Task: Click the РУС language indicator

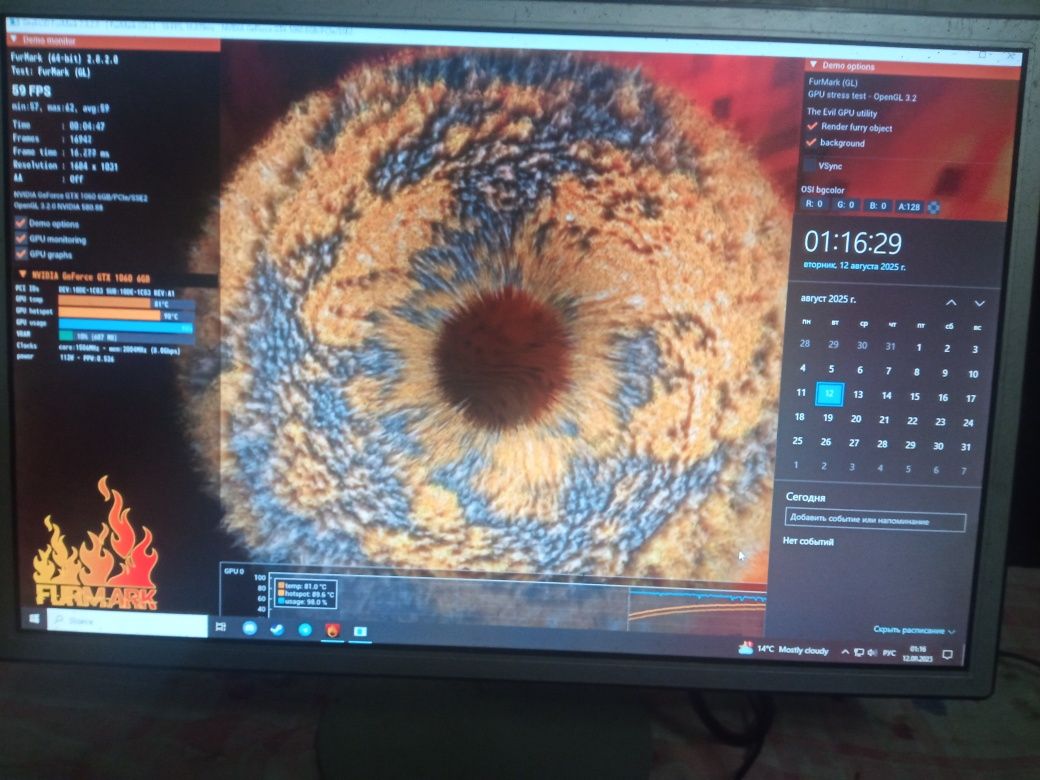Action: coord(889,653)
